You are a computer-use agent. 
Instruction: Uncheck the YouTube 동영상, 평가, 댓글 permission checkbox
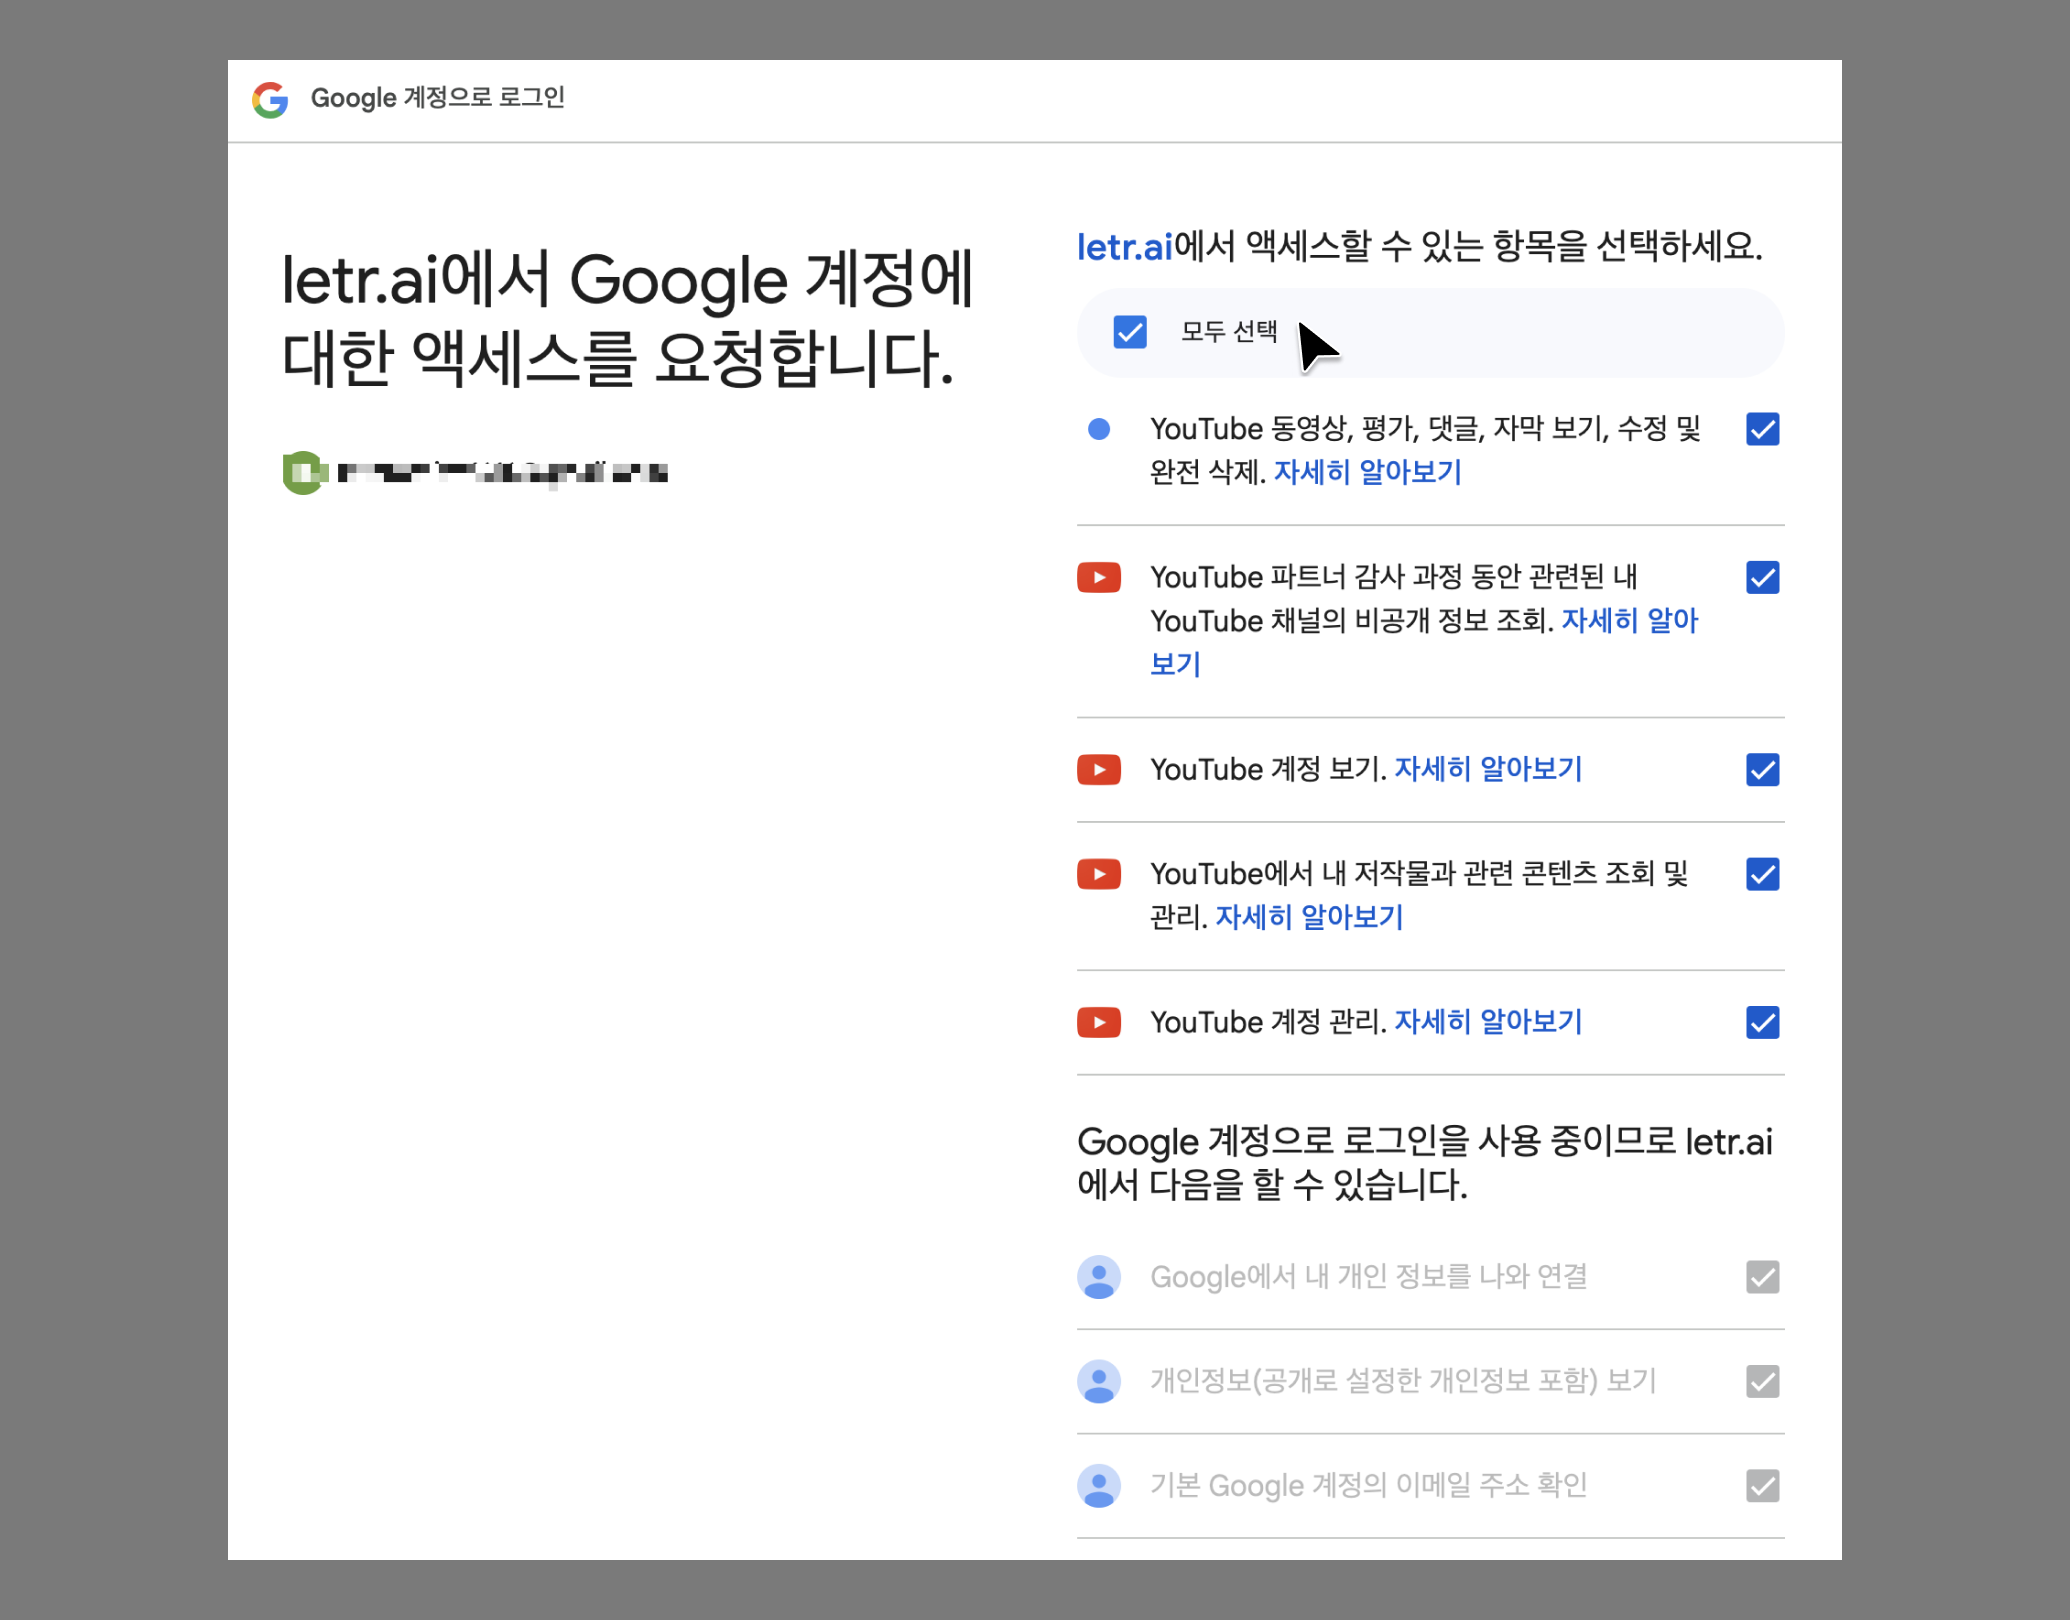tap(1762, 429)
